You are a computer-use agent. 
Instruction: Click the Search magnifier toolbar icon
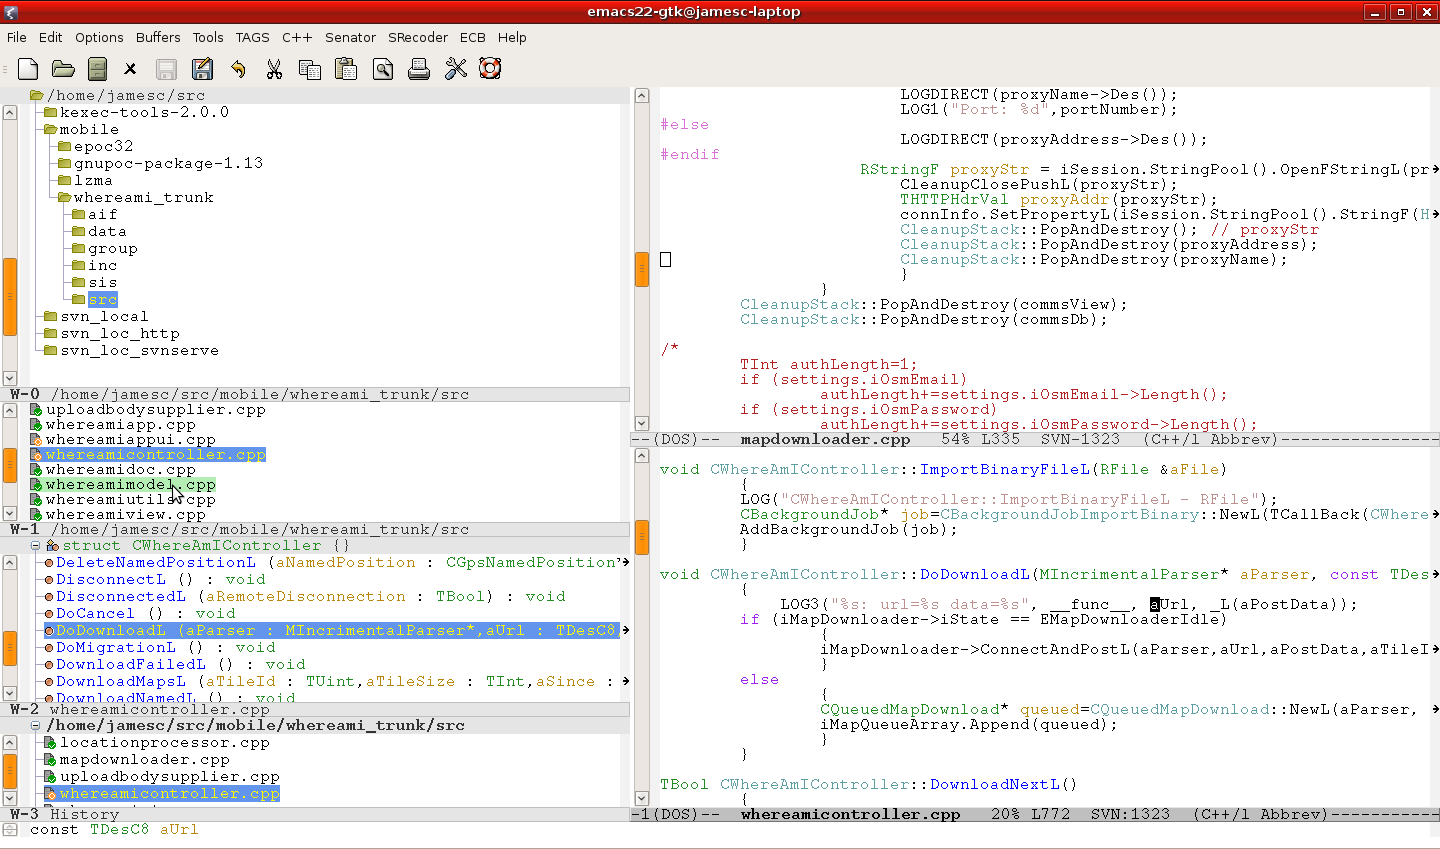pyautogui.click(x=382, y=69)
